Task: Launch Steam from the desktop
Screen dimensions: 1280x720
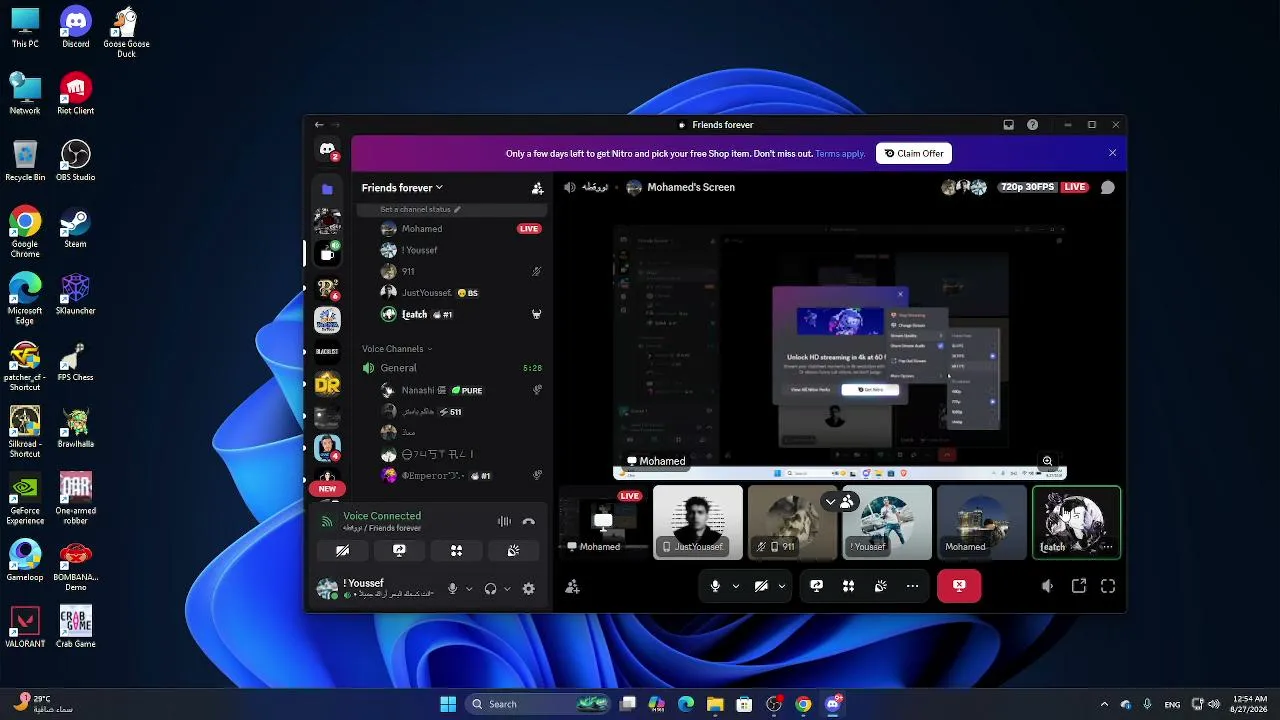Action: coord(76,227)
